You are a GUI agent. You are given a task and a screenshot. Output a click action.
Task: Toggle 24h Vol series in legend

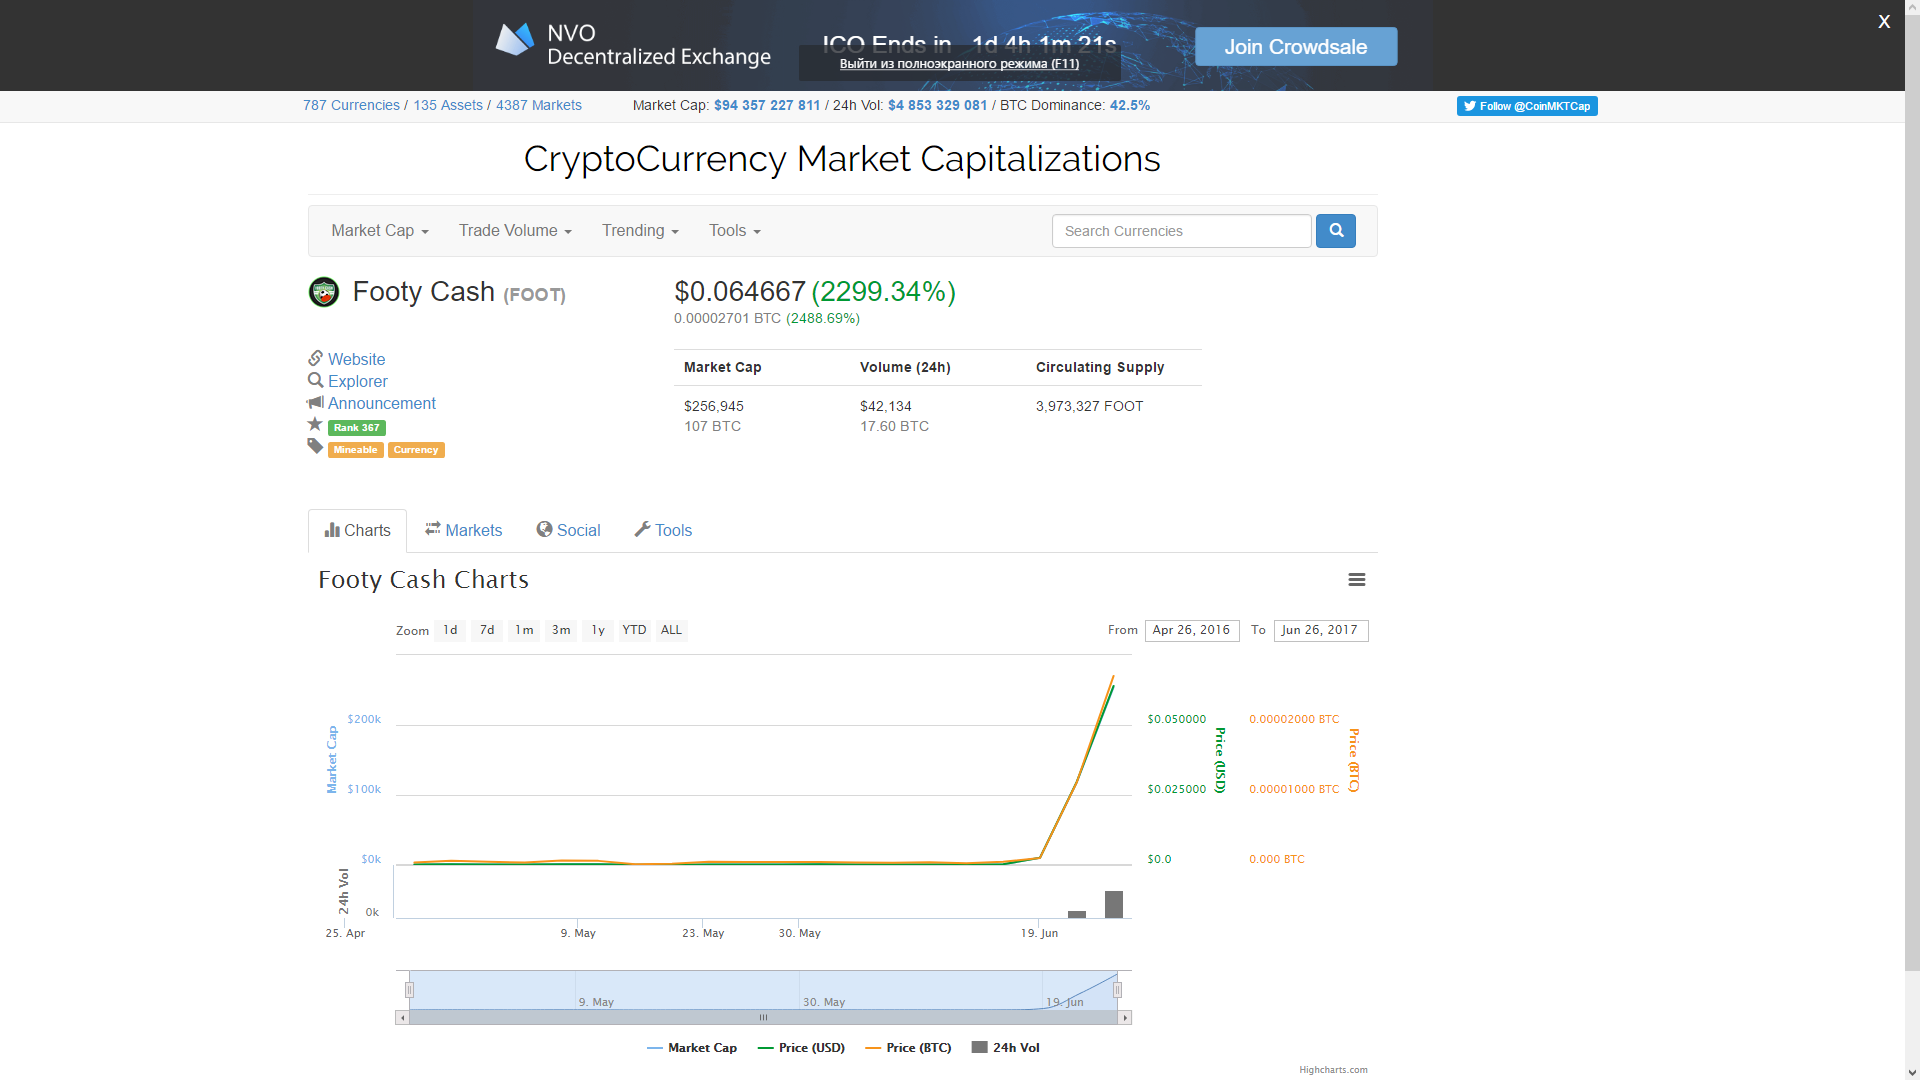coord(1006,1048)
